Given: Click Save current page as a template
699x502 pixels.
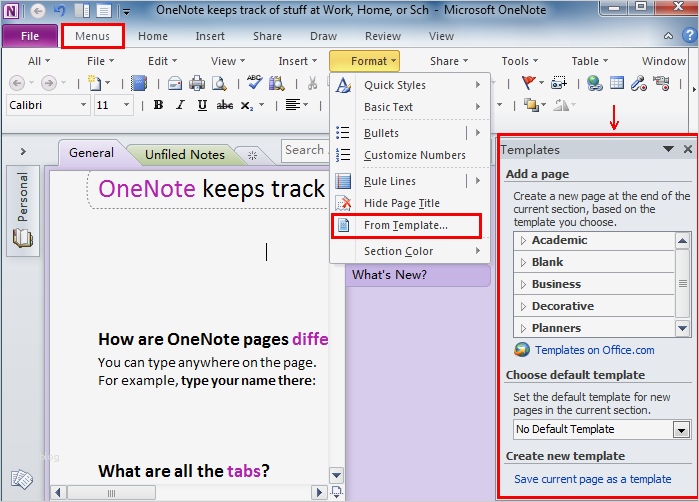Looking at the screenshot, I should point(592,479).
